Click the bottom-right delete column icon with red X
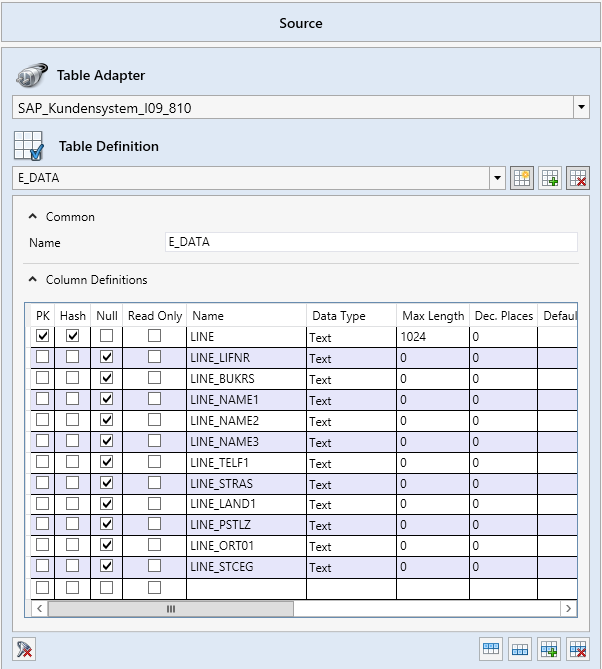Image resolution: width=602 pixels, height=669 pixels. [x=577, y=648]
